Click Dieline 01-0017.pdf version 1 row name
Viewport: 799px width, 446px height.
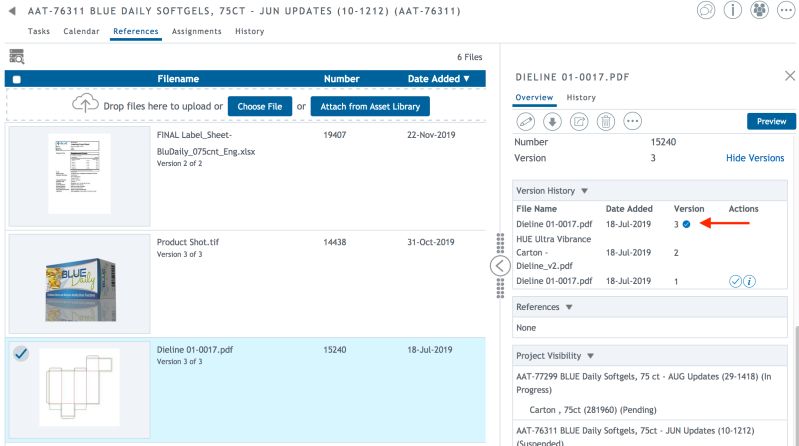coord(554,281)
